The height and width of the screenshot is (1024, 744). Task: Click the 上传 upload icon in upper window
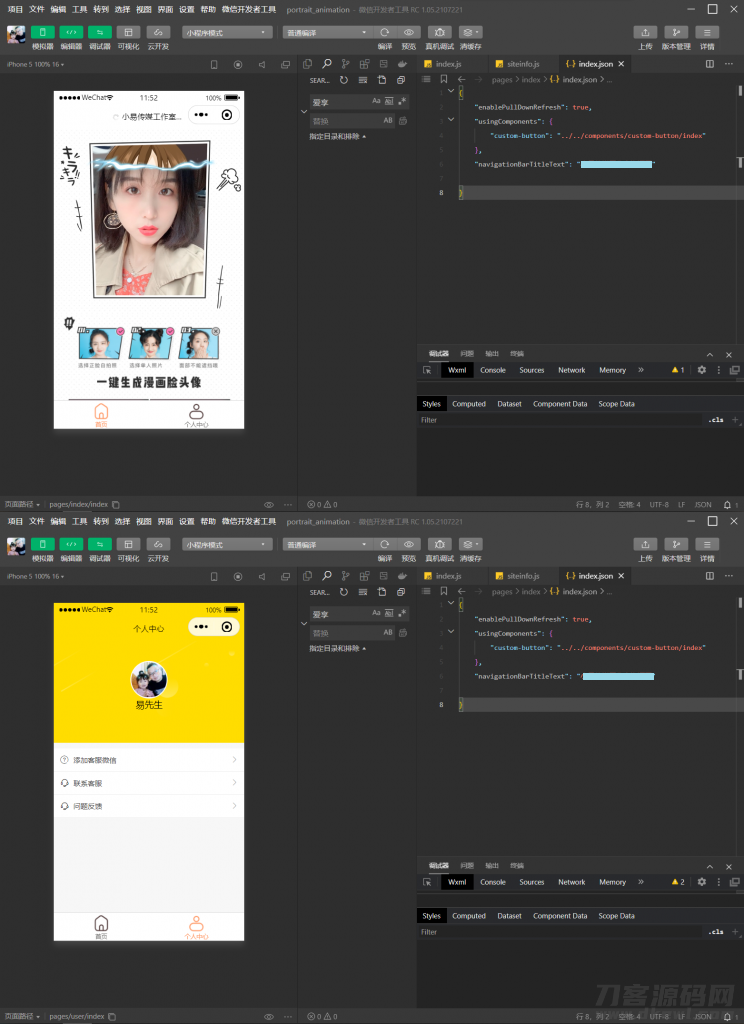tap(646, 32)
